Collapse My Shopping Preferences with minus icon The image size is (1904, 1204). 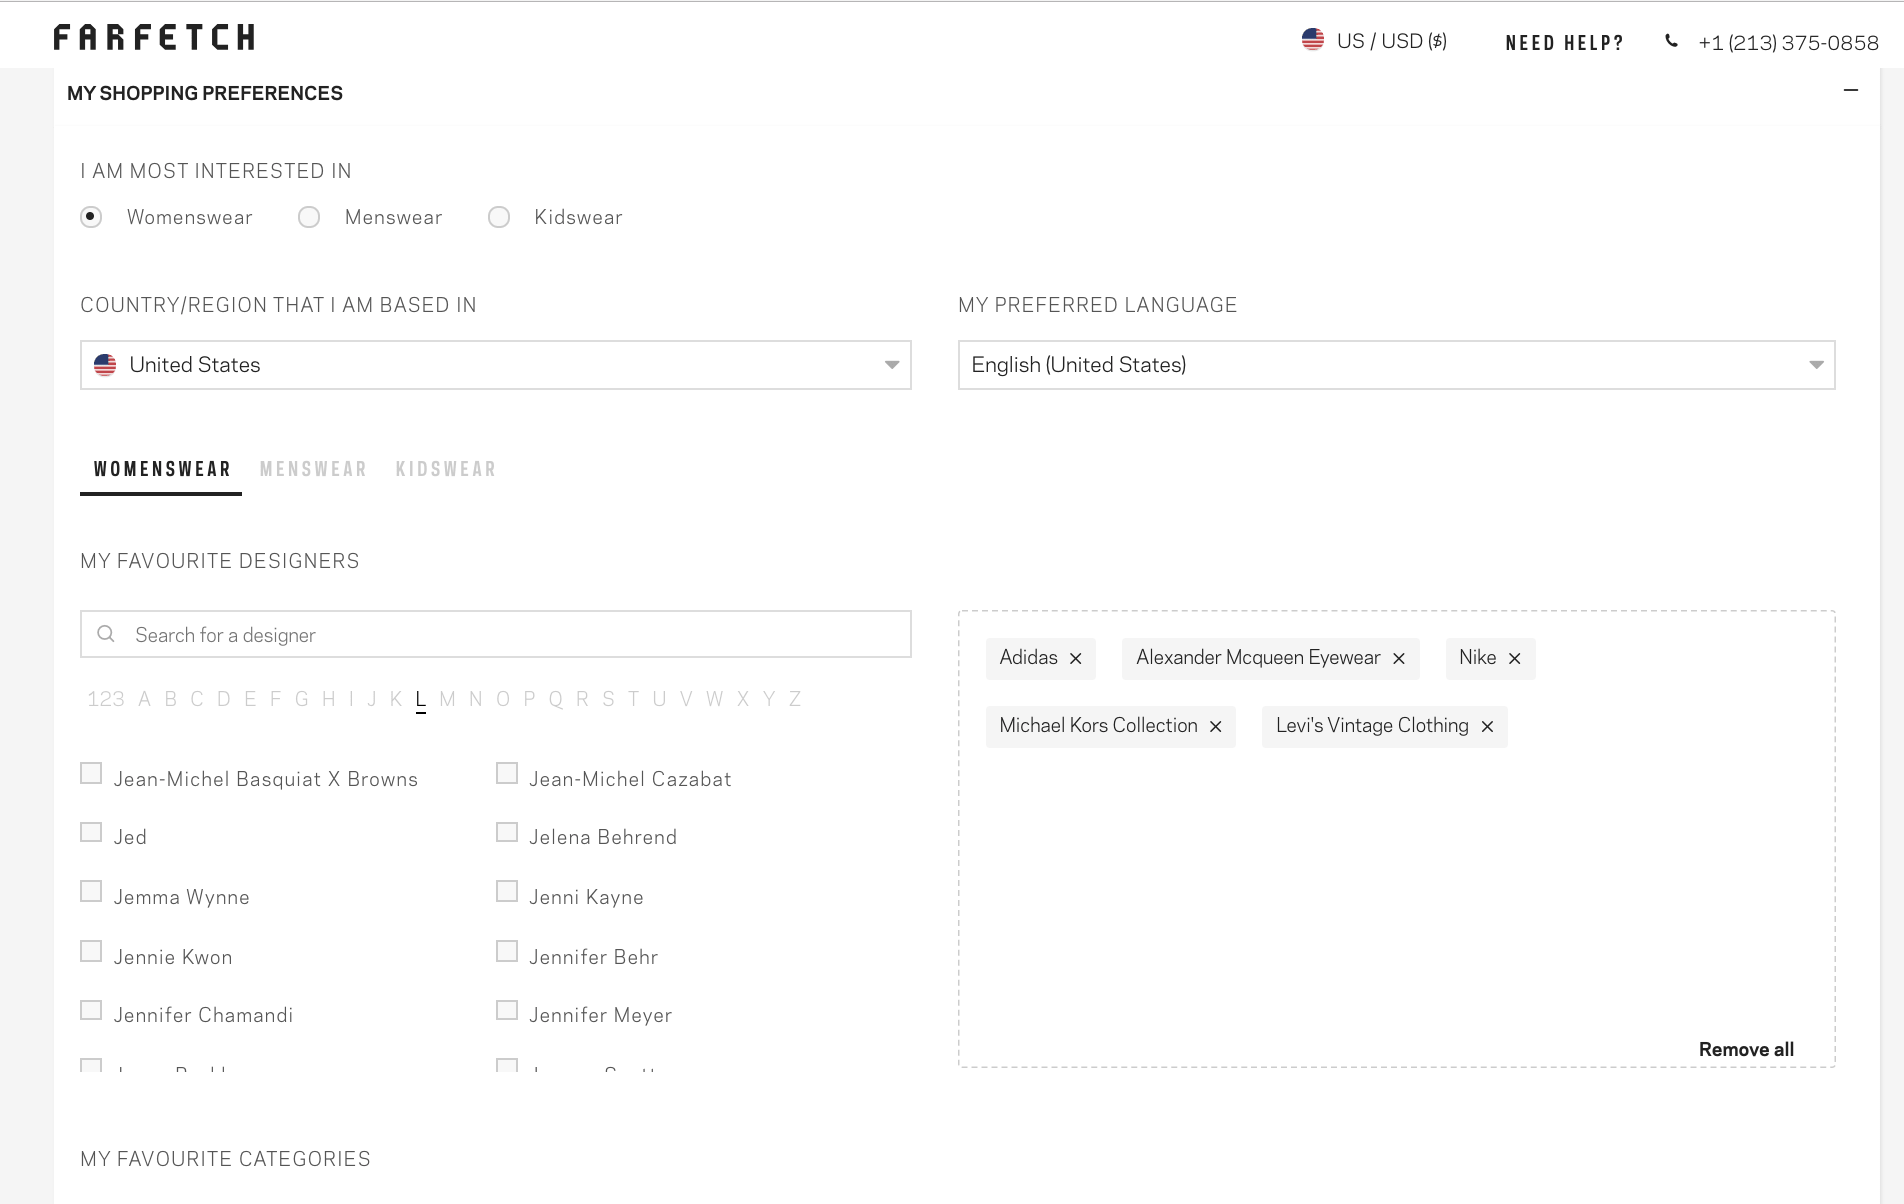point(1851,90)
